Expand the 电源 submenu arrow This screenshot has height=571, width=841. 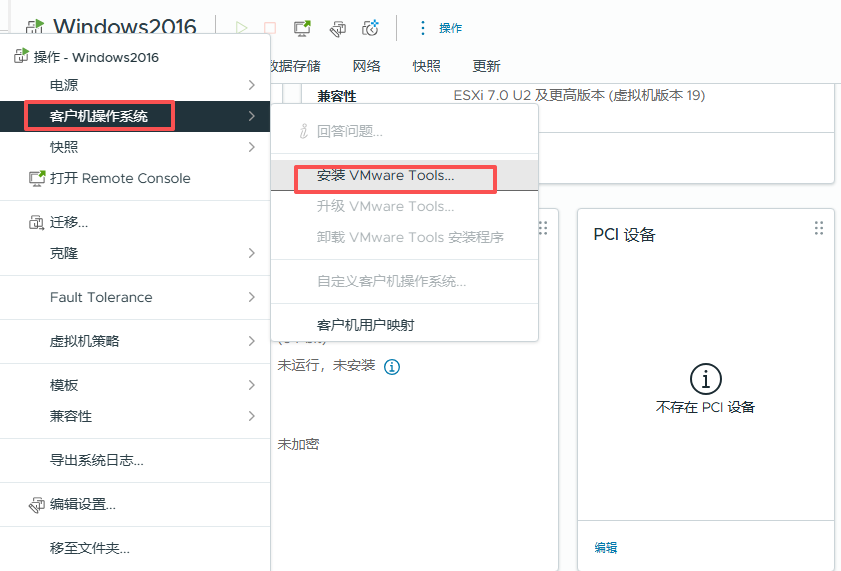(252, 85)
